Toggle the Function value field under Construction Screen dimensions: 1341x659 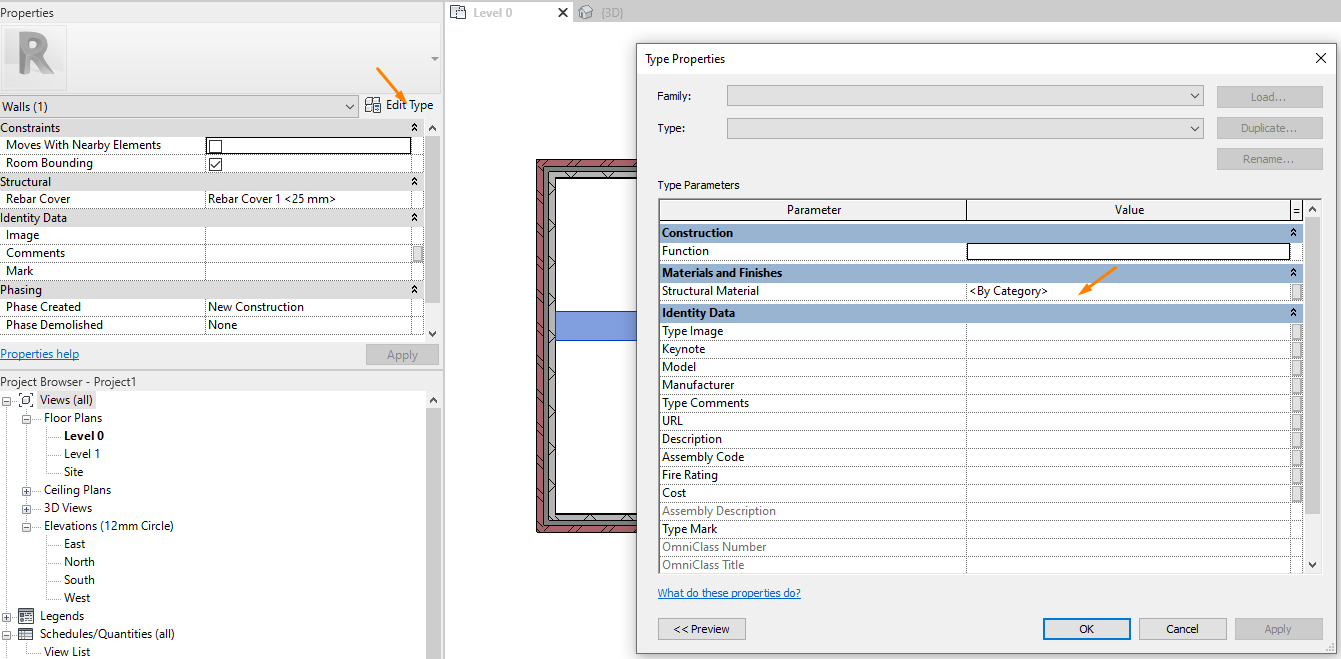(1129, 251)
